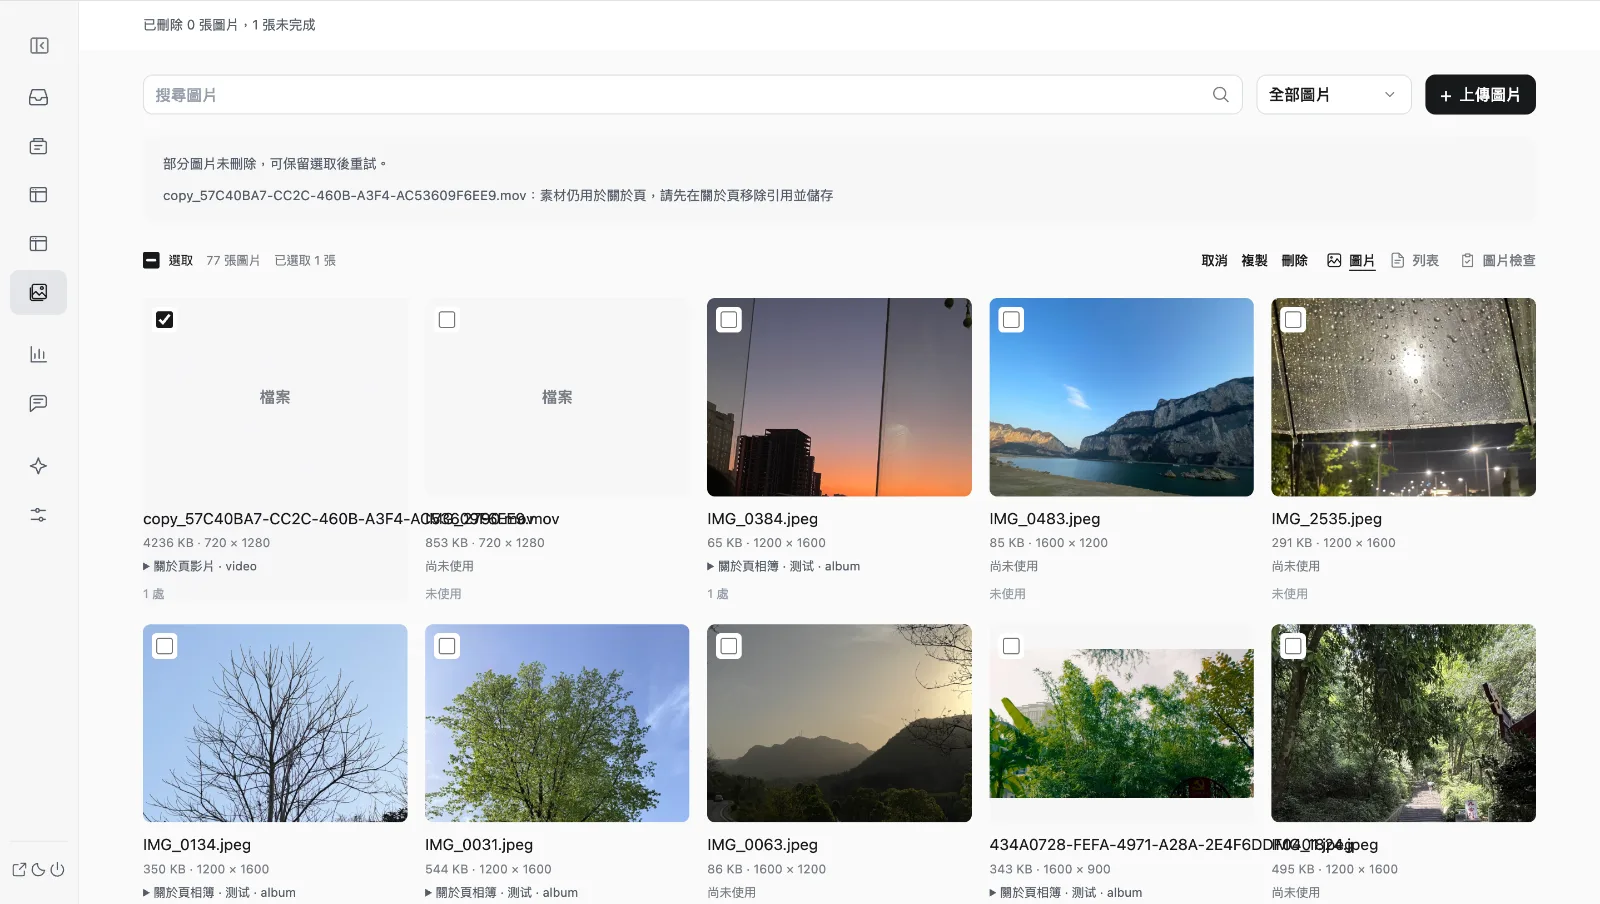Click the 上傳圖片 upload button
The width and height of the screenshot is (1600, 904).
point(1480,95)
